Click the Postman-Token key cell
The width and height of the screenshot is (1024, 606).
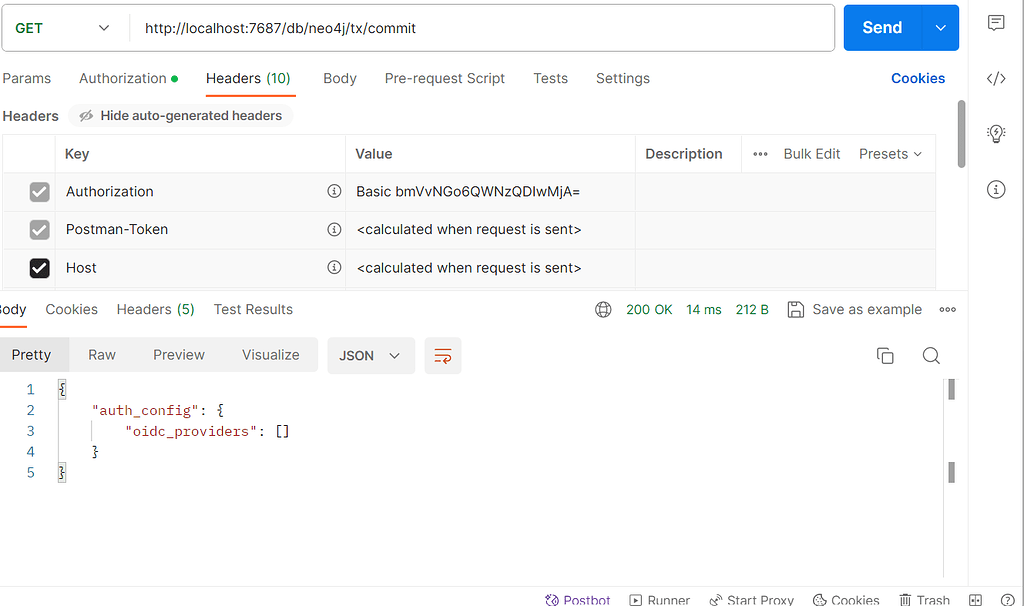click(200, 230)
